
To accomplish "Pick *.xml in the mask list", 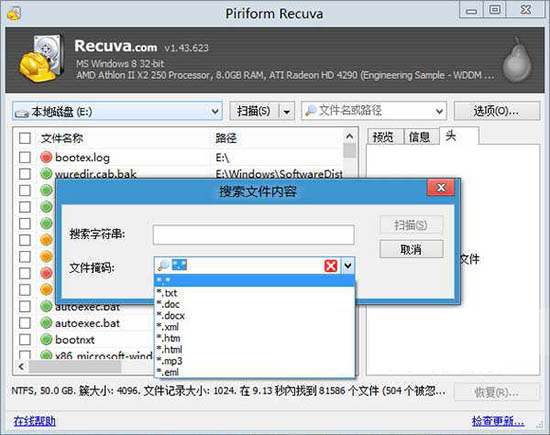I will click(255, 327).
